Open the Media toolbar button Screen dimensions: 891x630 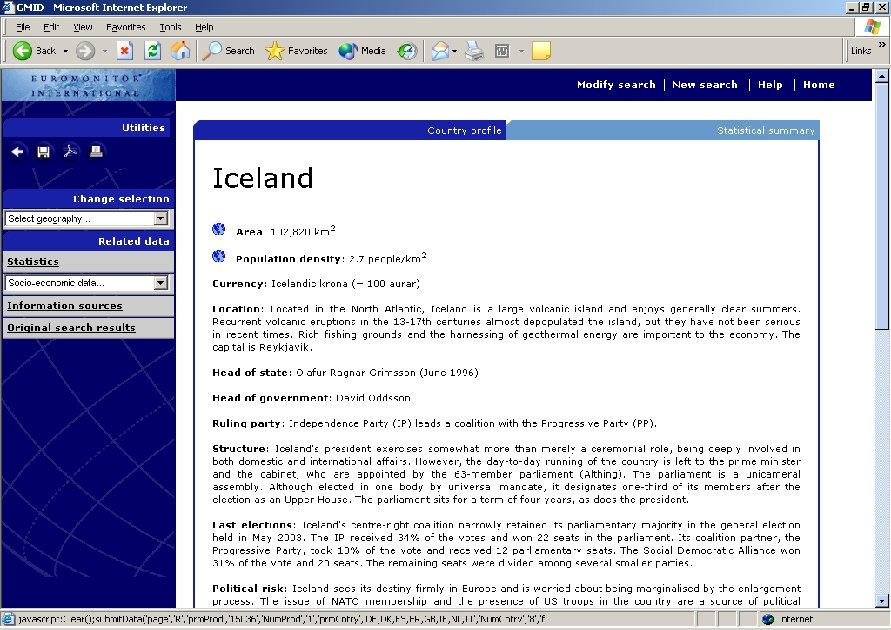tap(362, 51)
